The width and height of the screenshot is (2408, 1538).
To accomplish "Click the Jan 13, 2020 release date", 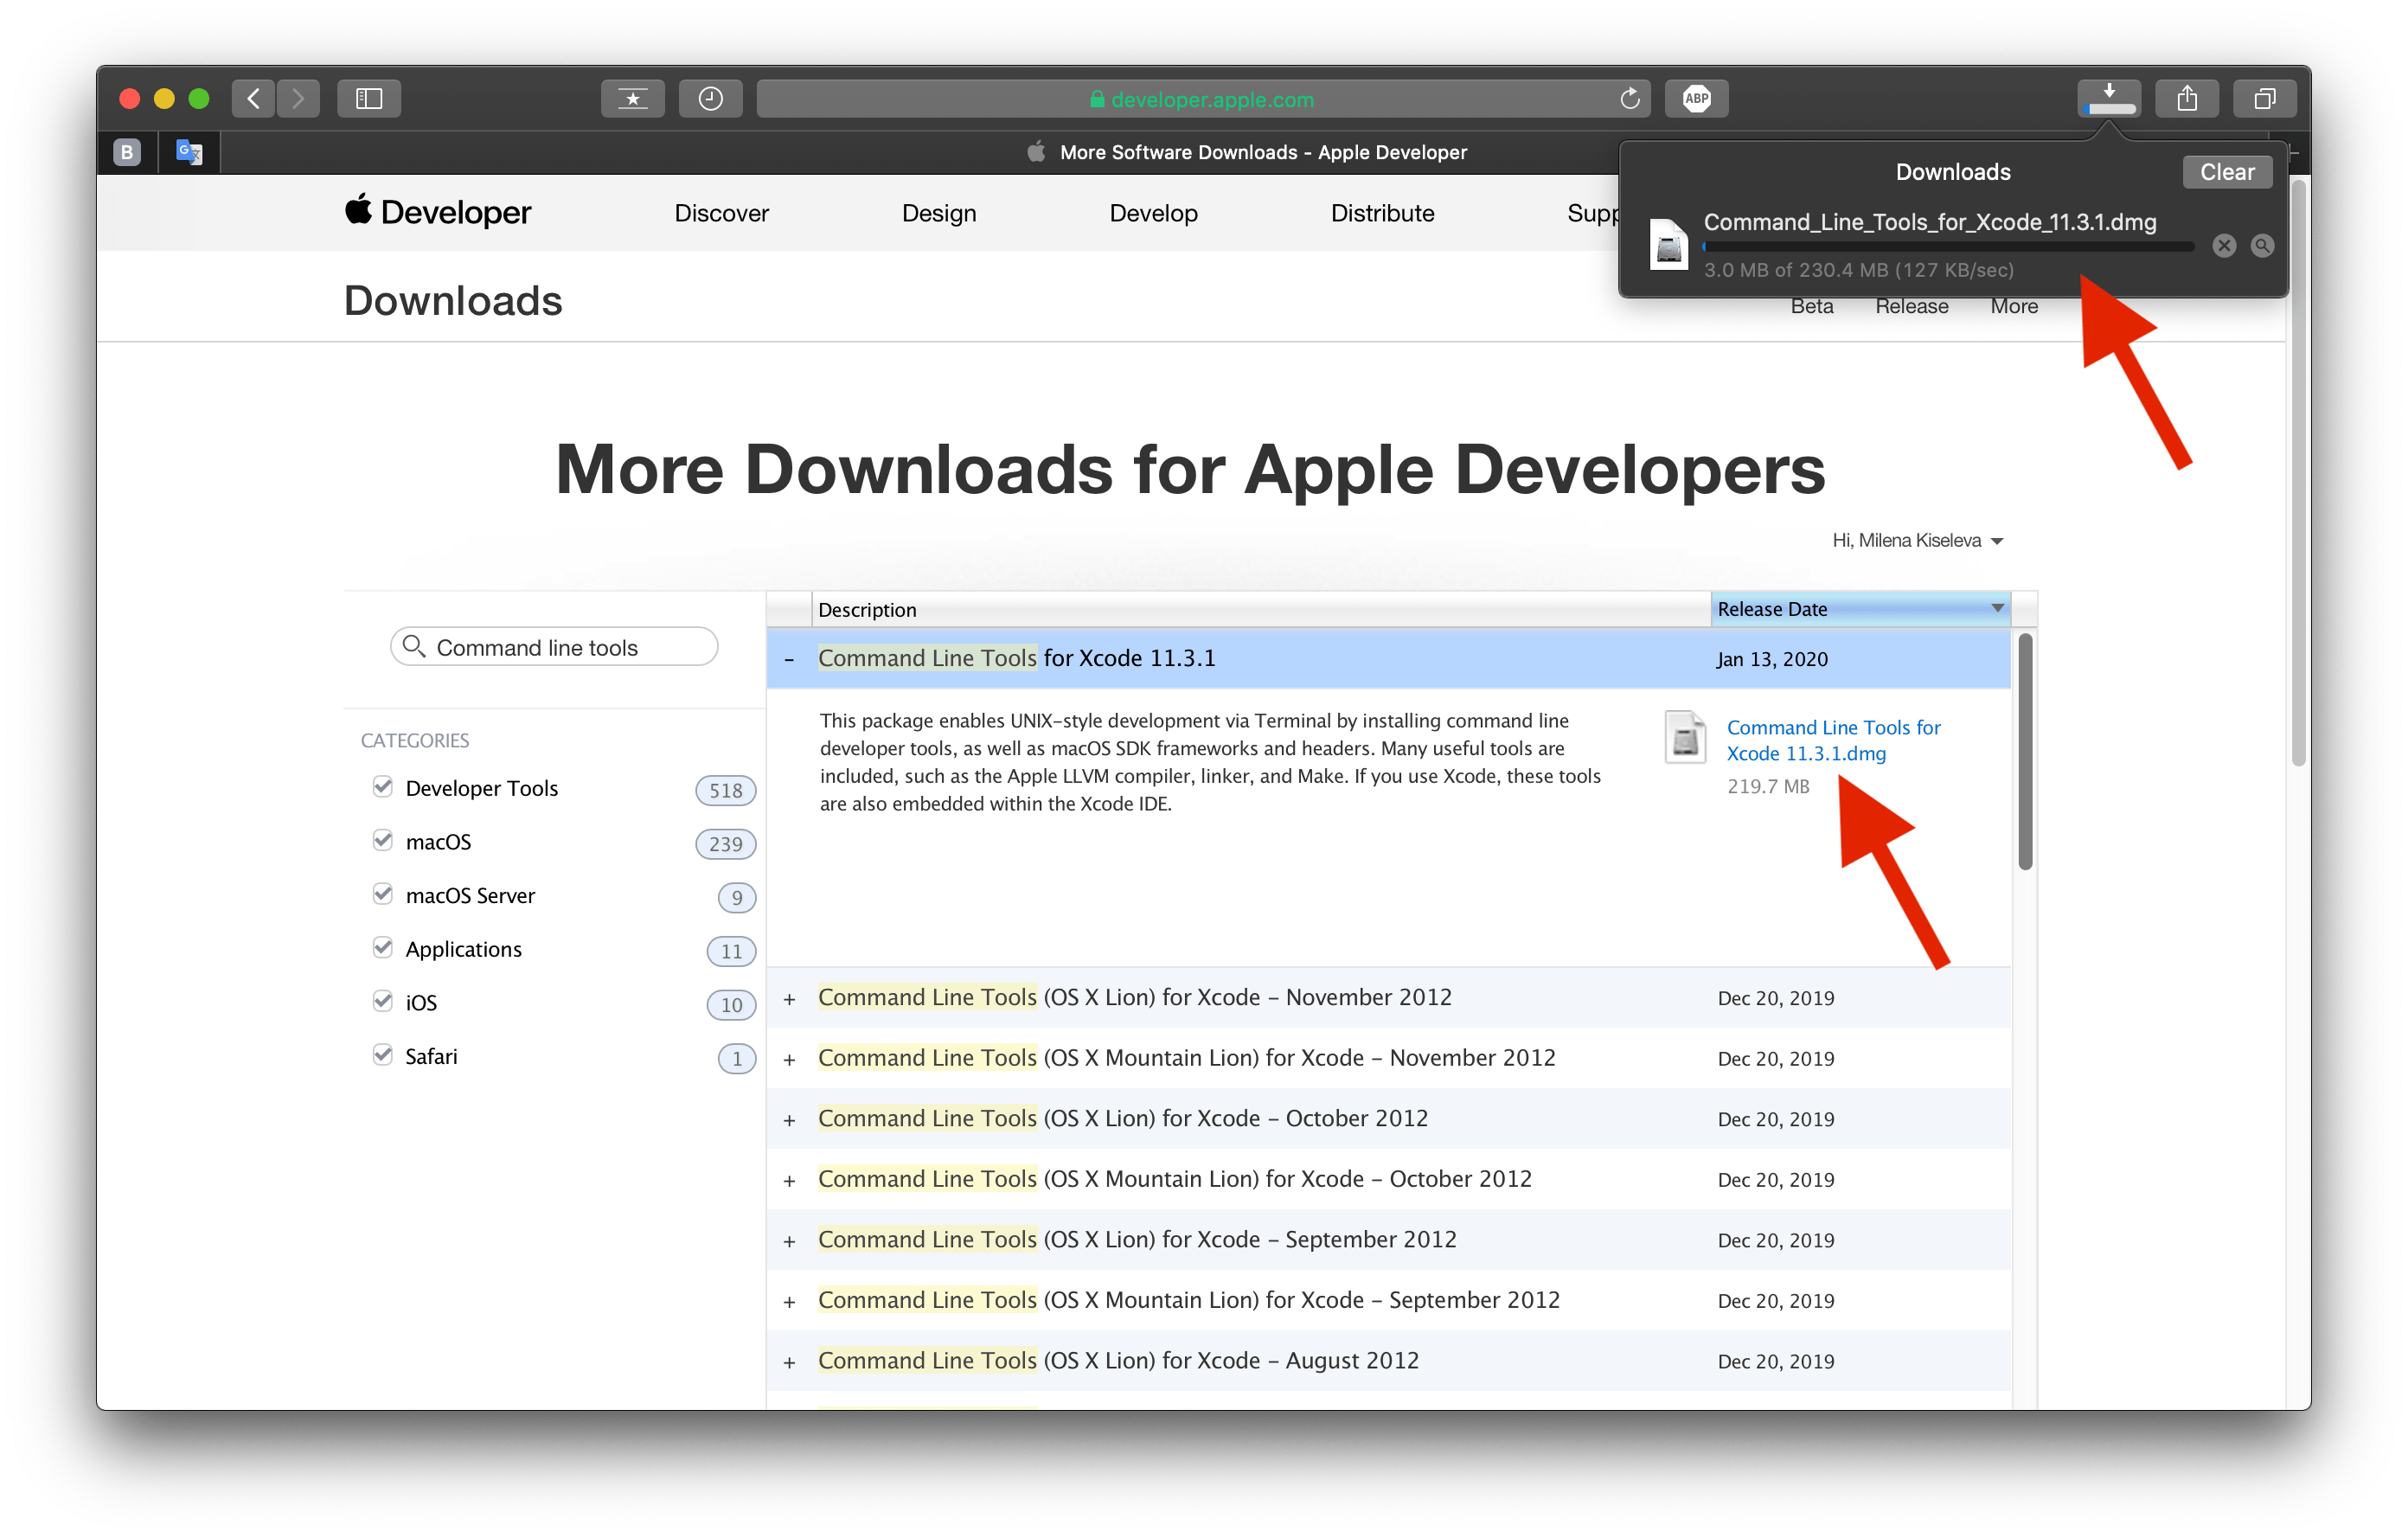I will pos(1772,659).
